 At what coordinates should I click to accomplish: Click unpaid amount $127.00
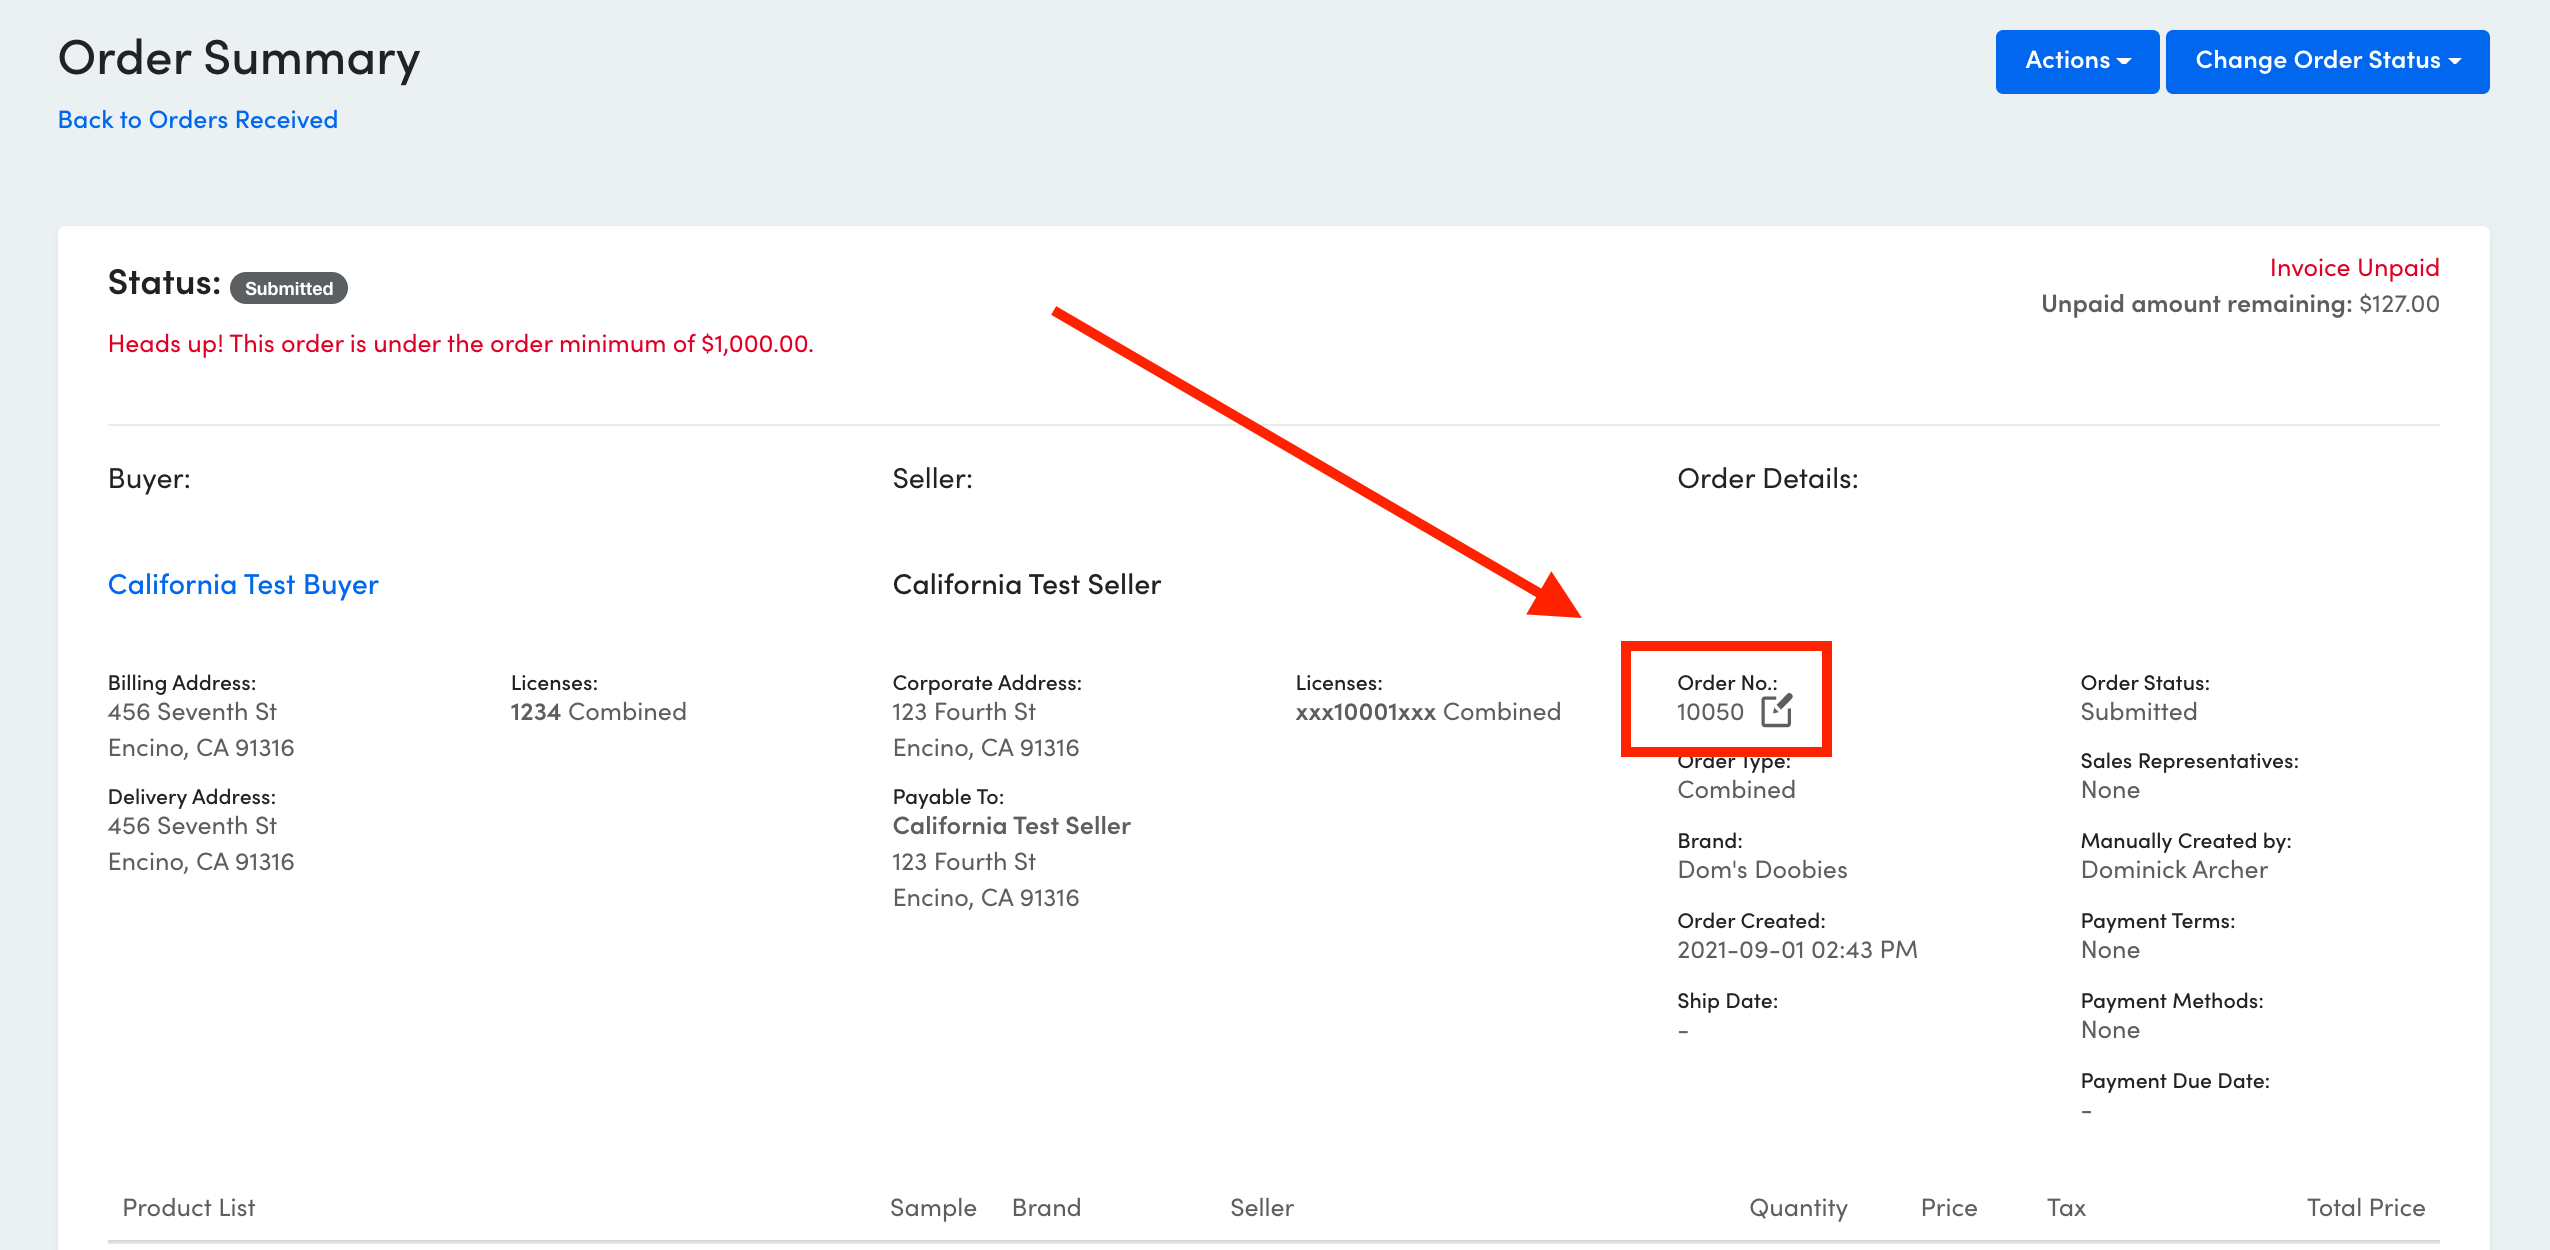pyautogui.click(x=2399, y=304)
